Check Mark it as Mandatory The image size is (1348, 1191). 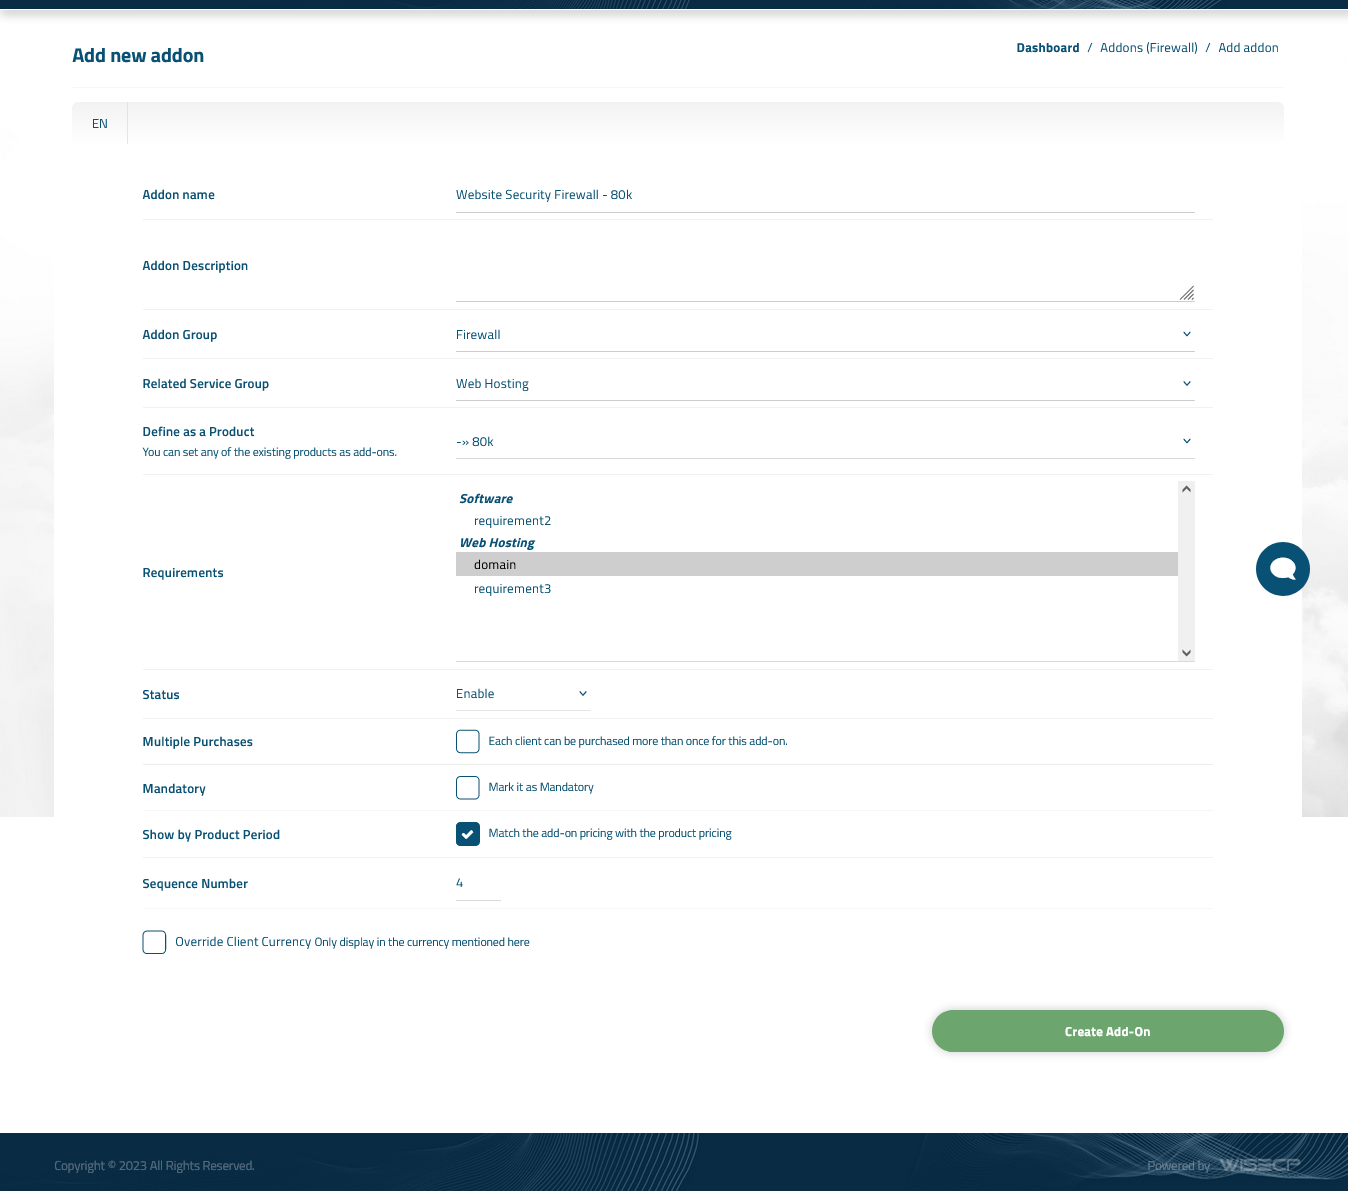point(467,787)
